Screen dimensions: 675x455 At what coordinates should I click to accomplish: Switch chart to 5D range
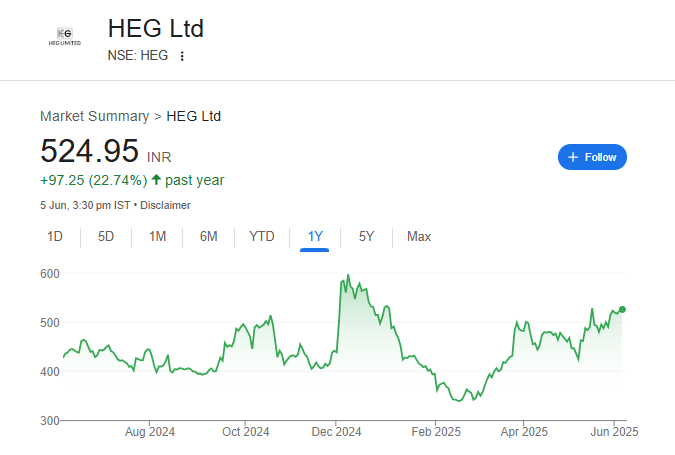(106, 236)
